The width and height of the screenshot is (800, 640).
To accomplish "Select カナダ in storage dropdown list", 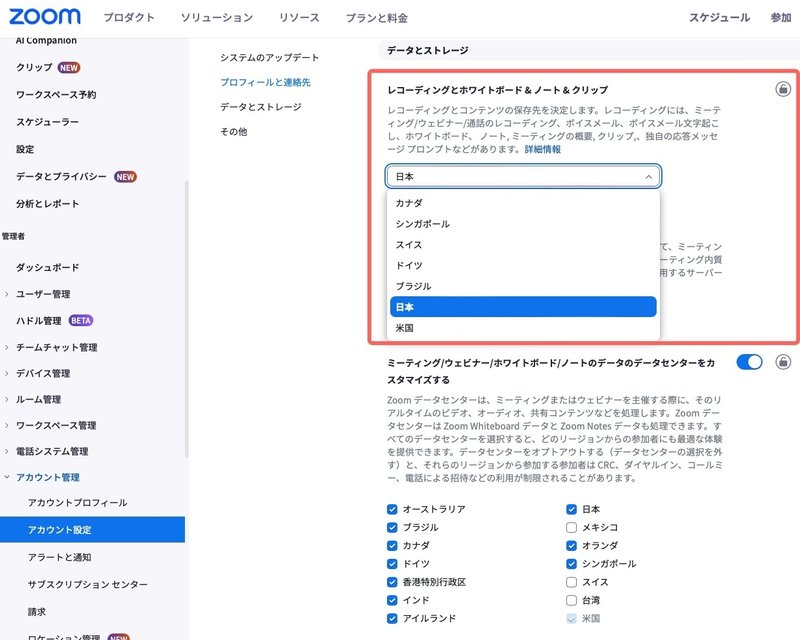I will 523,203.
